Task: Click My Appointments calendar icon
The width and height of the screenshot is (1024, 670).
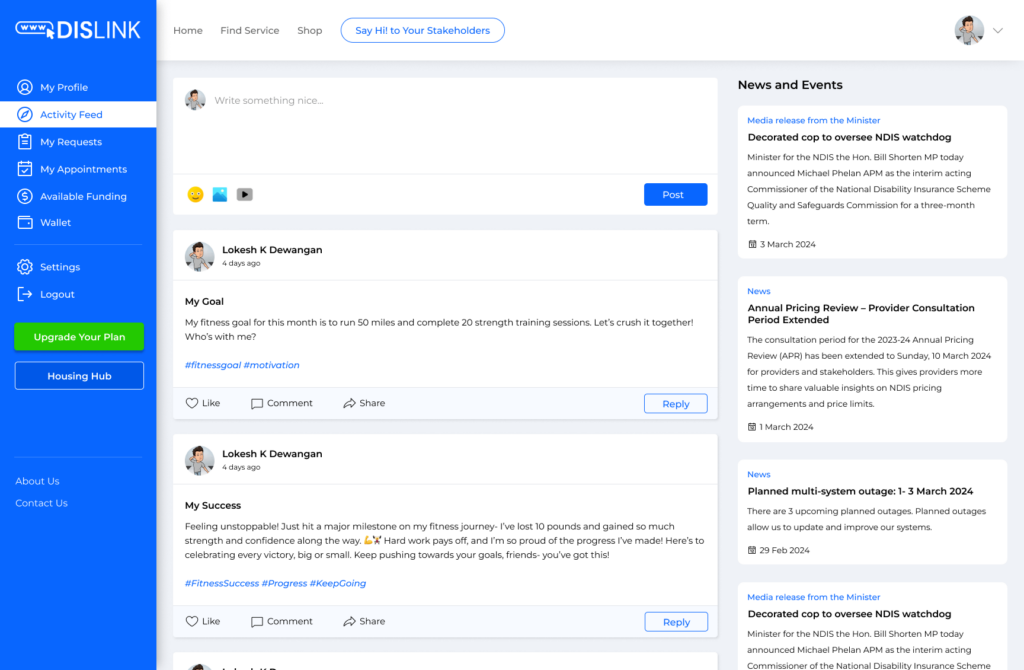Action: click(x=25, y=169)
